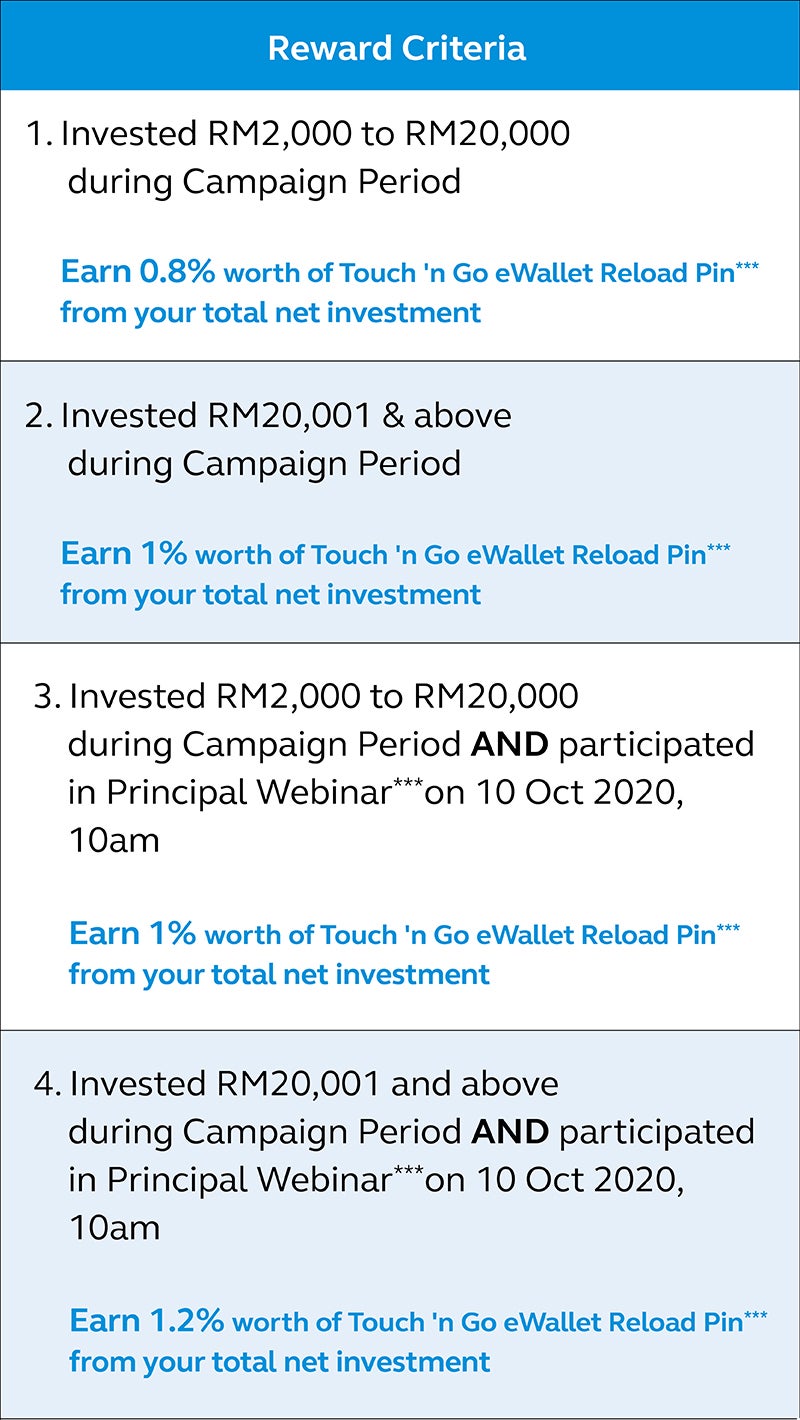Click 'Touch 'n Go eWallet Reload Pin' in criterion 2

509,555
